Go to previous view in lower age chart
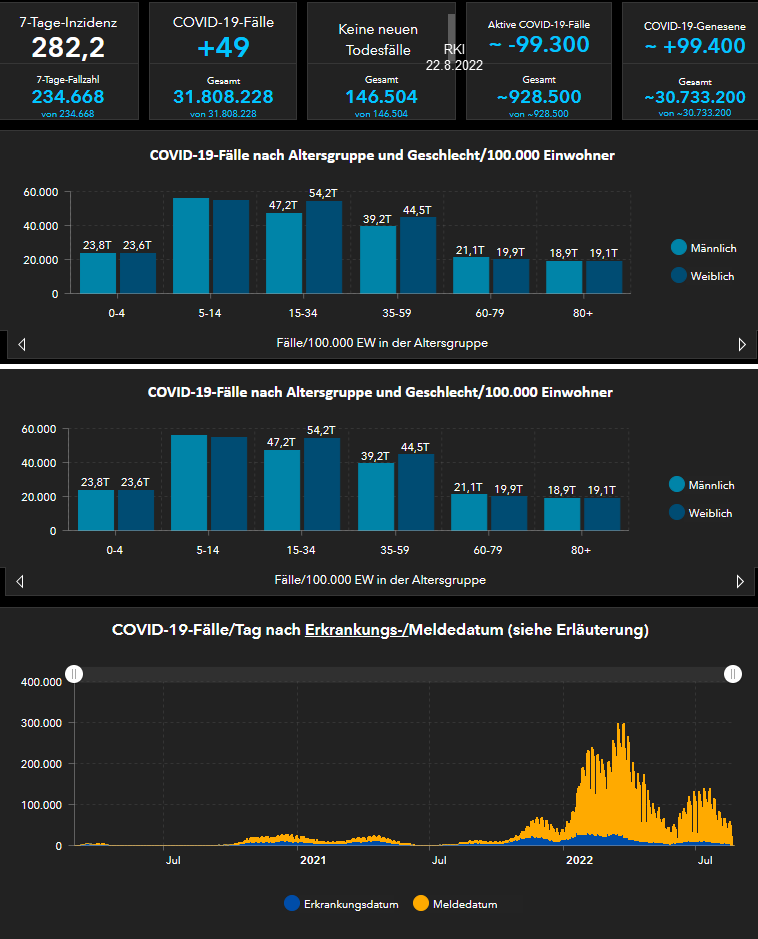The width and height of the screenshot is (758, 939). [x=20, y=581]
